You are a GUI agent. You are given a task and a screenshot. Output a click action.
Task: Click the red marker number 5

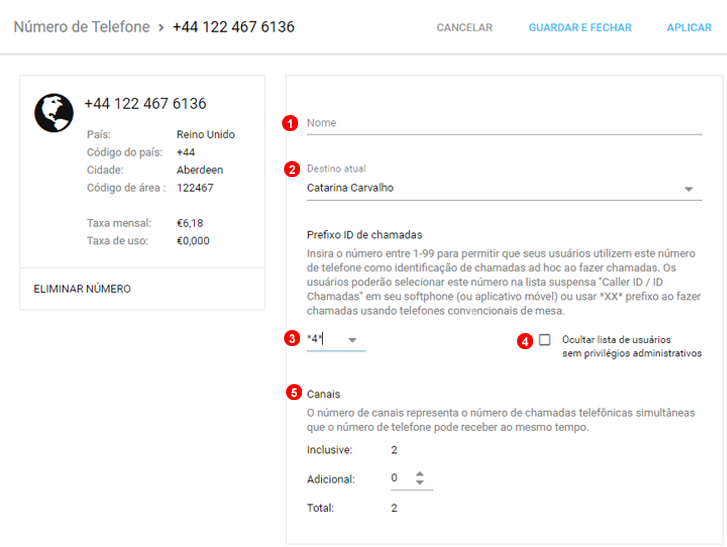pos(293,393)
